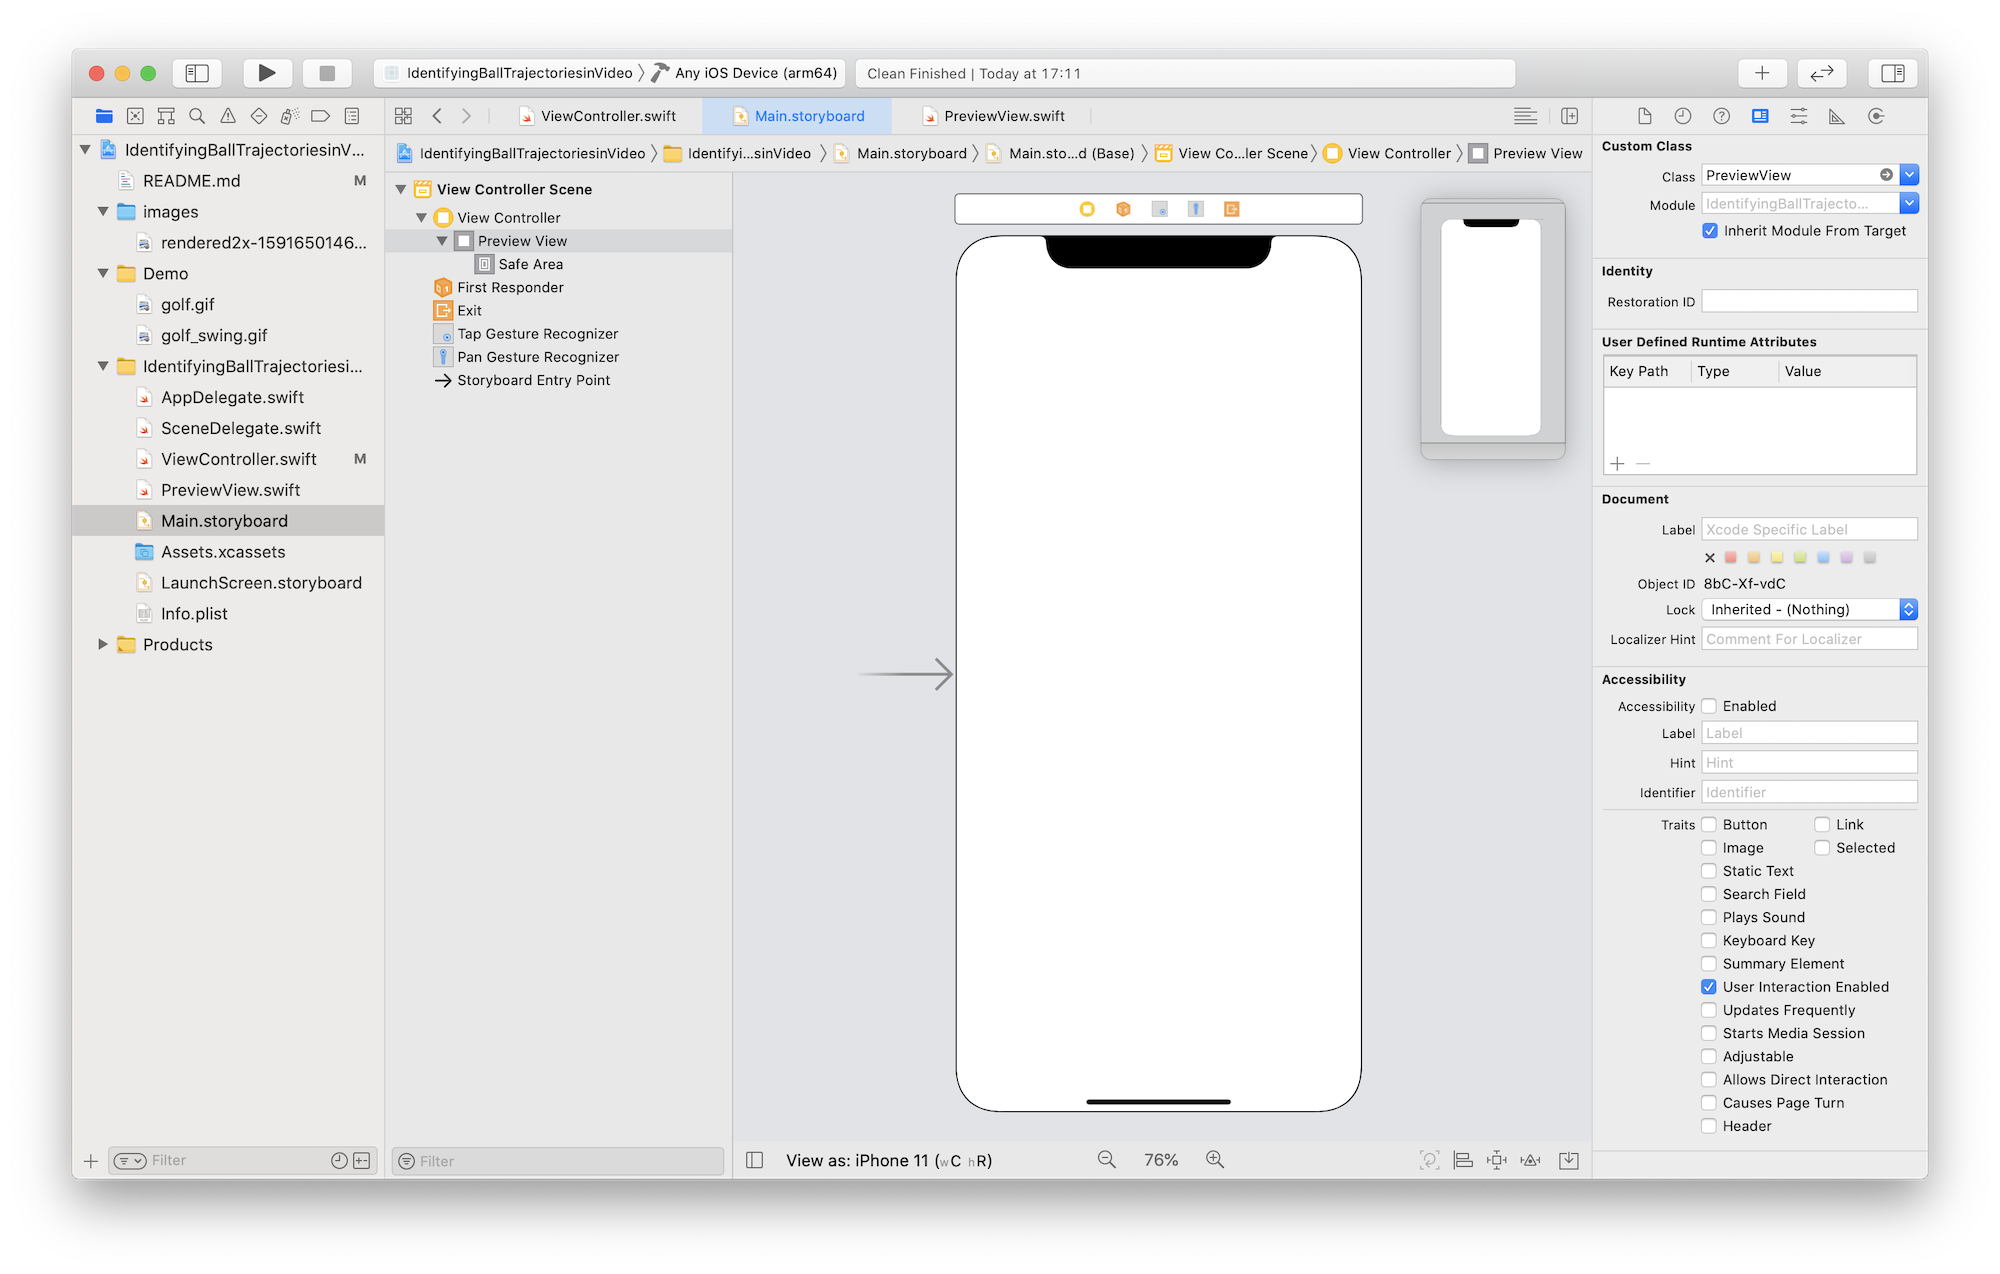This screenshot has height=1274, width=2000.
Task: Open the Identity inspector tab icon
Action: (x=1760, y=116)
